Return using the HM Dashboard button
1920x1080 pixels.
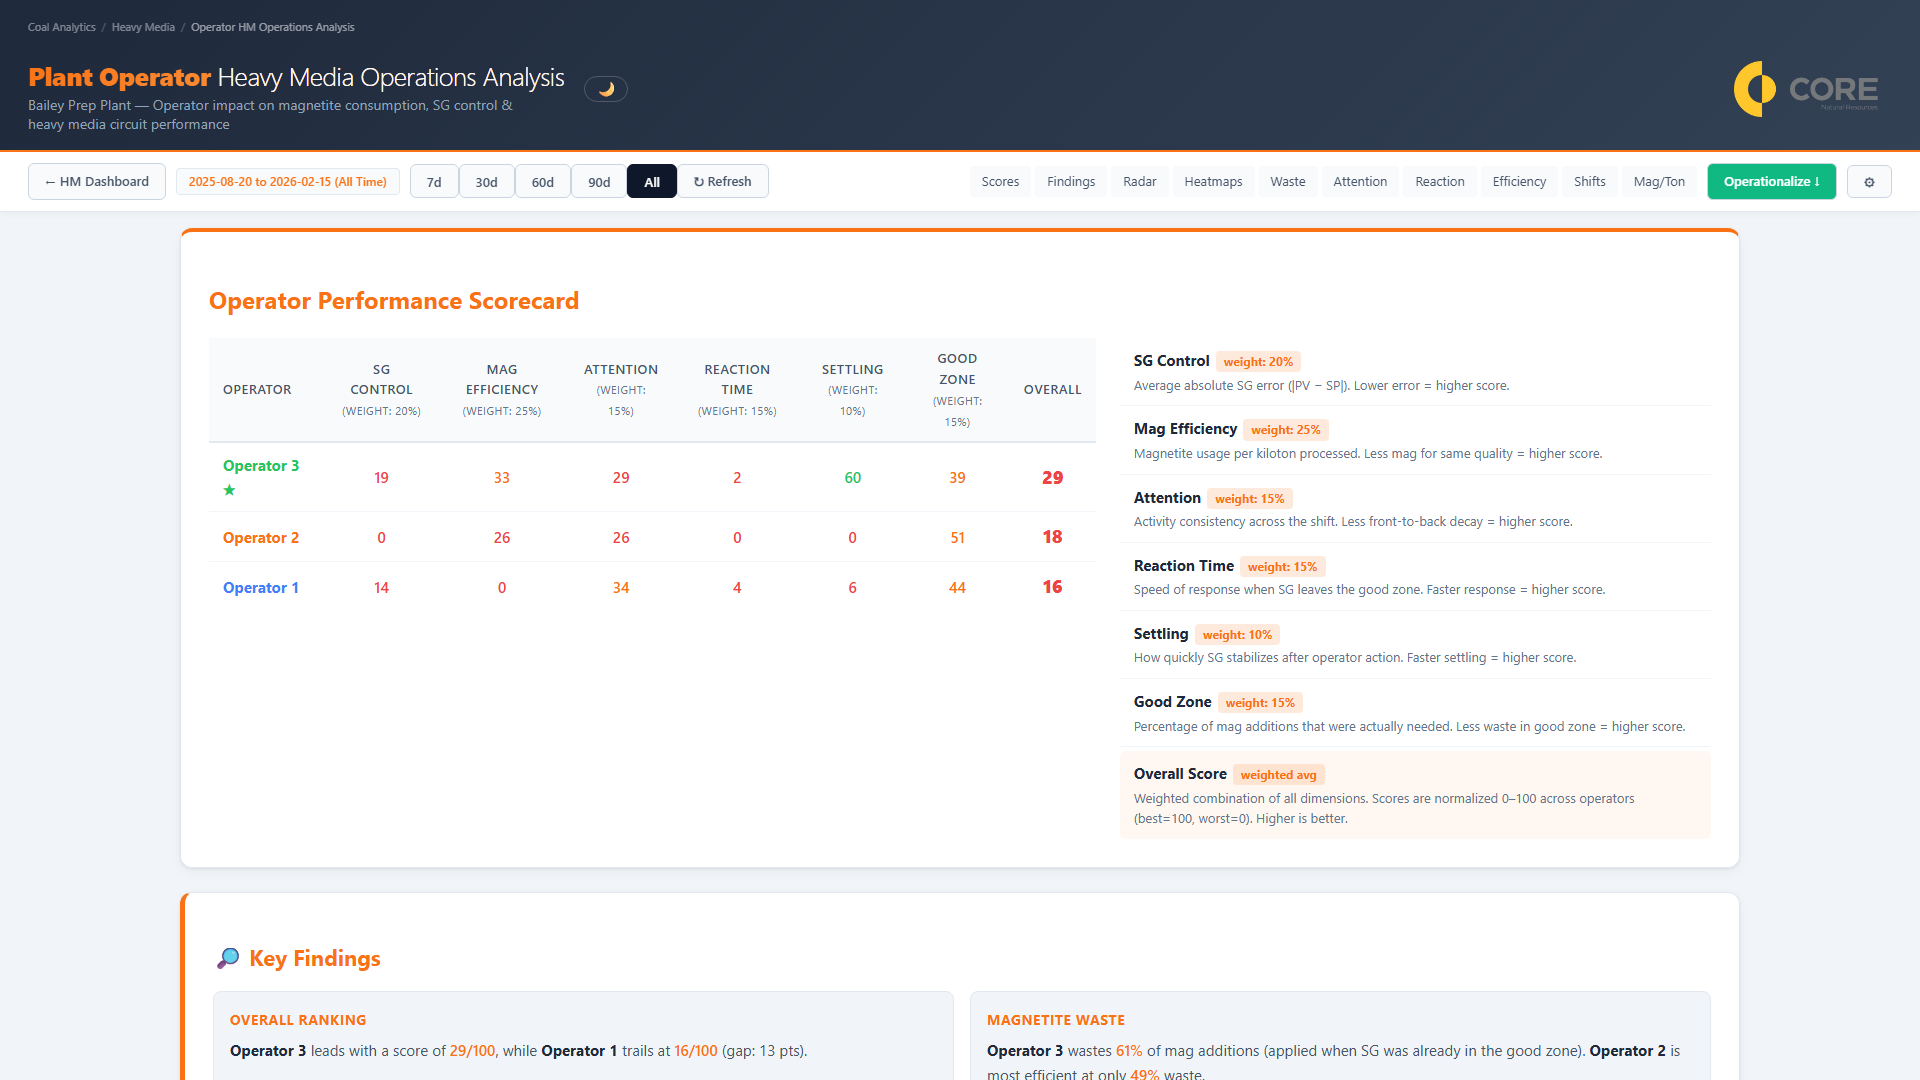[96, 181]
